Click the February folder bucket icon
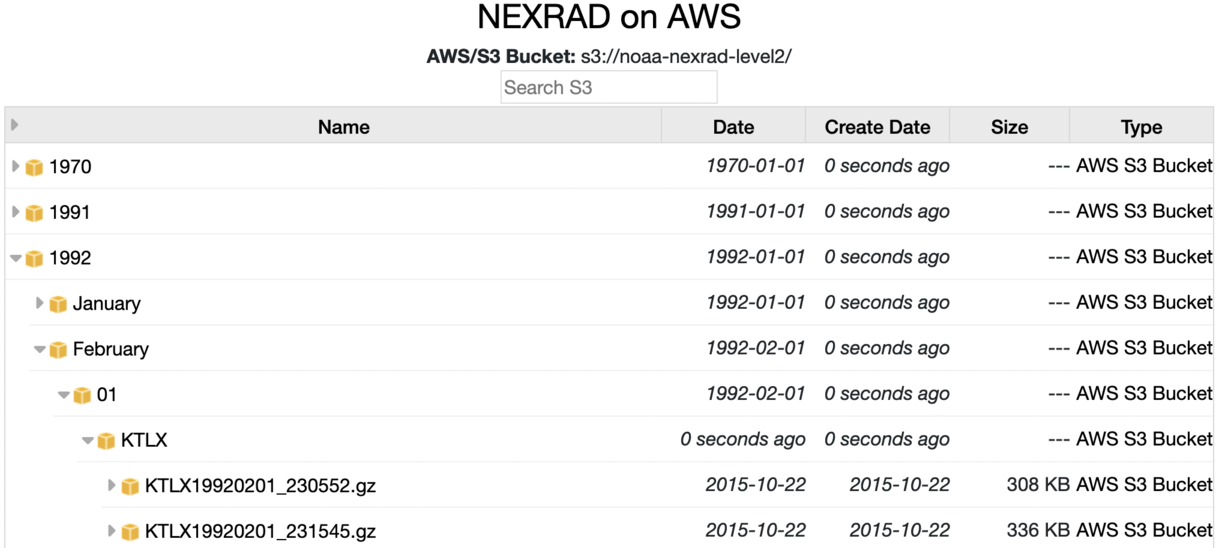1222x548 pixels. (x=58, y=349)
